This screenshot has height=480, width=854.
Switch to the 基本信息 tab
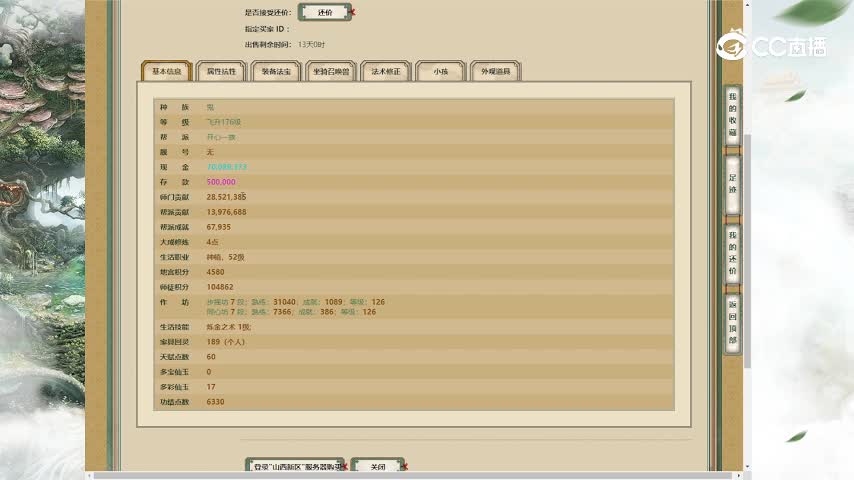[166, 72]
